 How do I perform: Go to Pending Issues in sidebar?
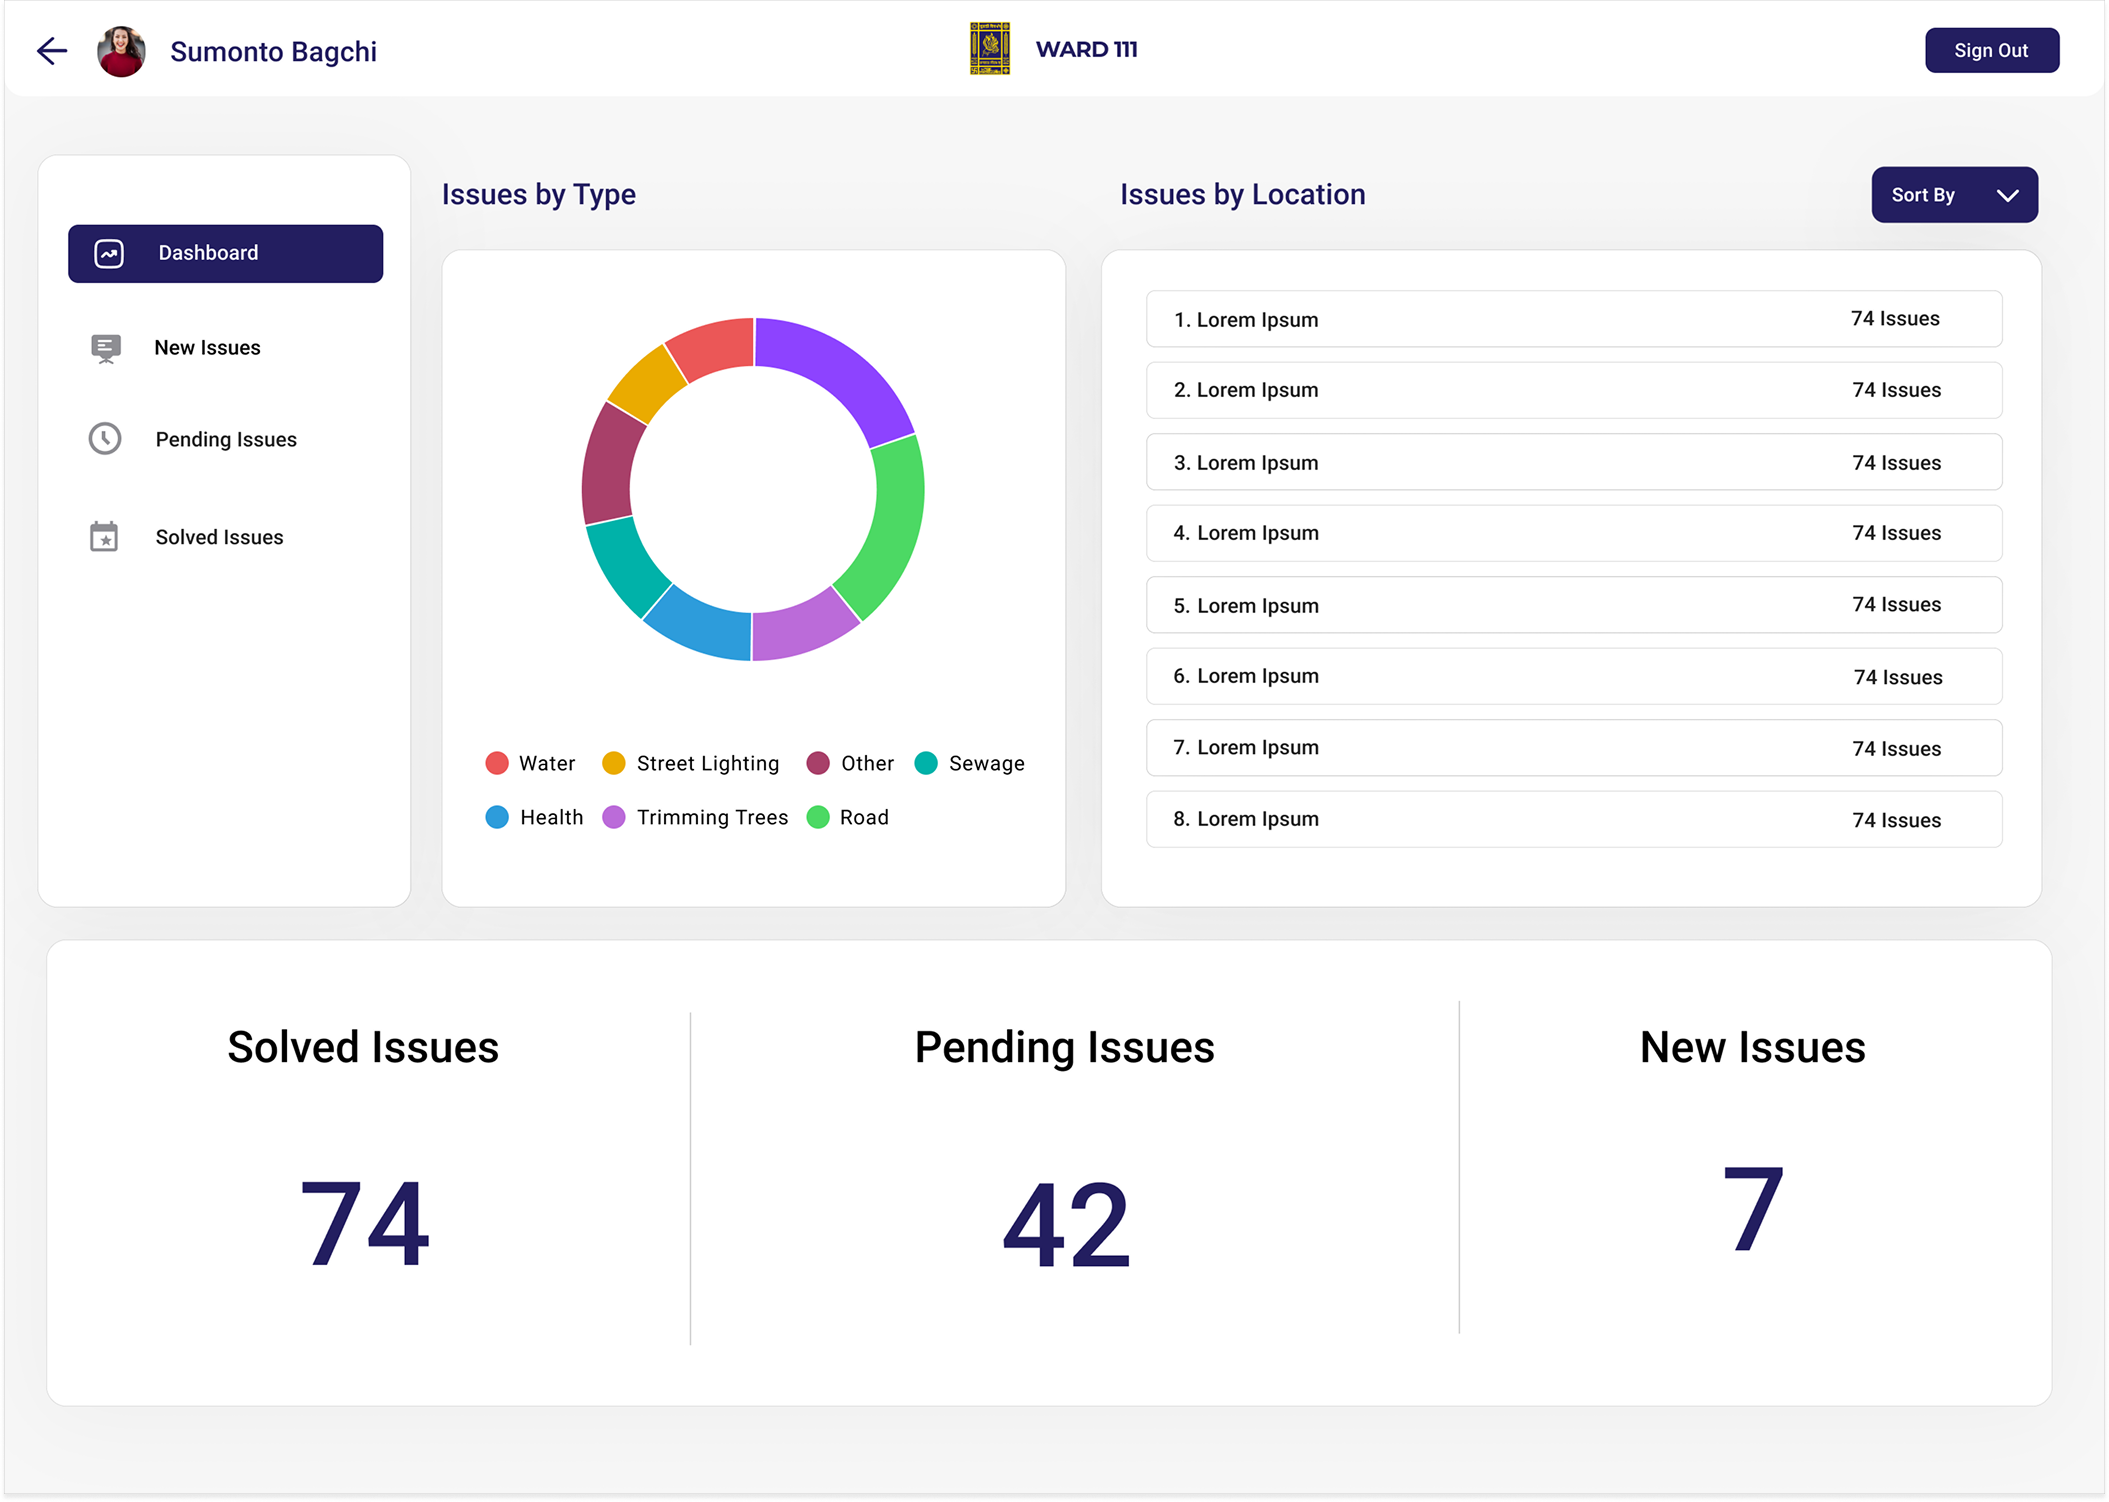pos(226,439)
